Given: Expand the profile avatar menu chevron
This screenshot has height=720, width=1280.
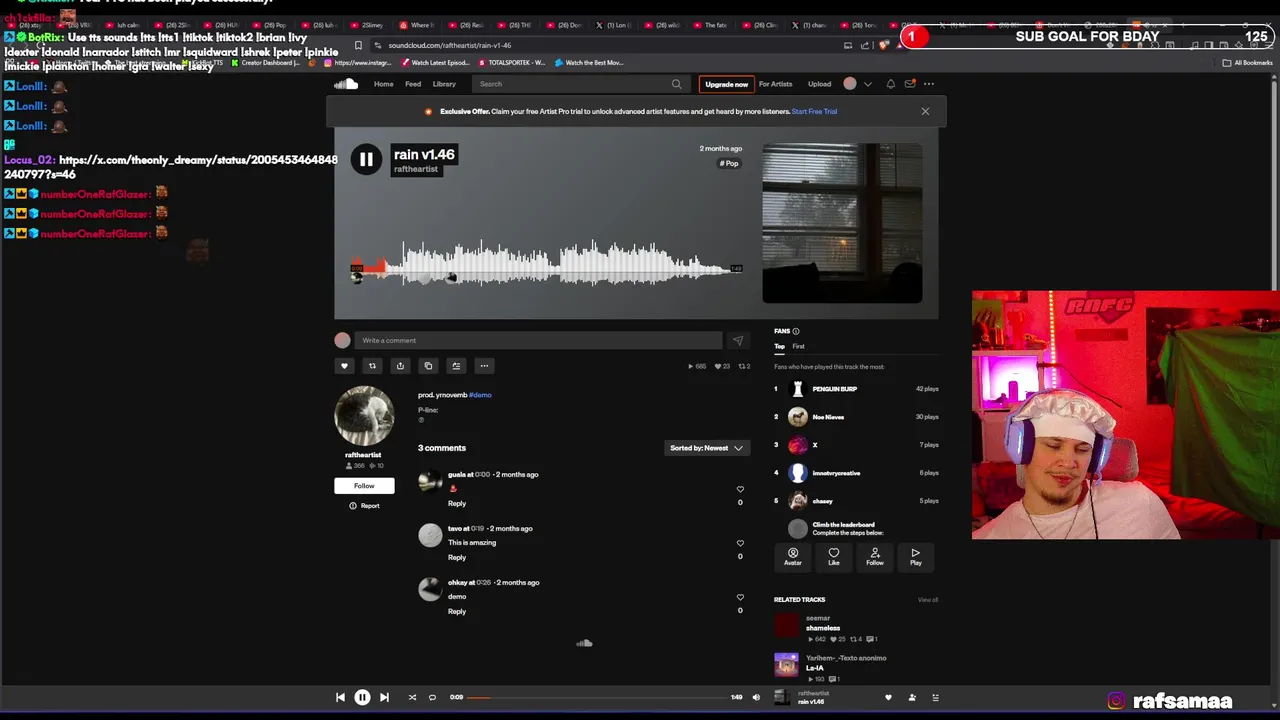Looking at the screenshot, I should click(868, 84).
